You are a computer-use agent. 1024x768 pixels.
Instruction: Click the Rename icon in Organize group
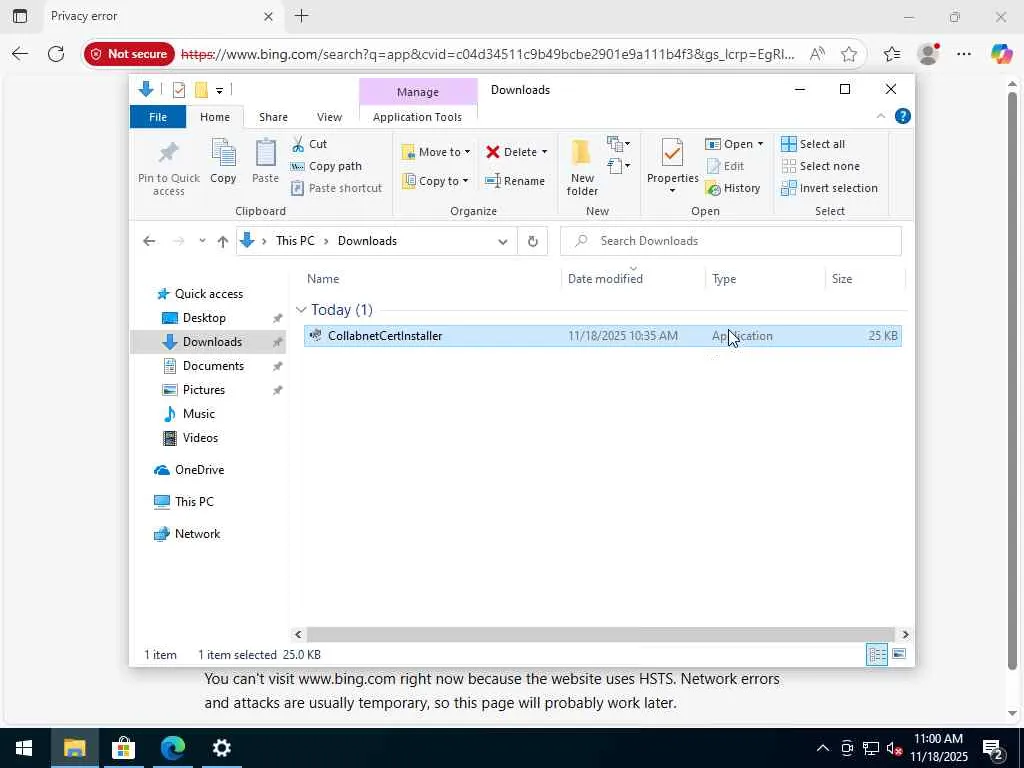(x=493, y=181)
